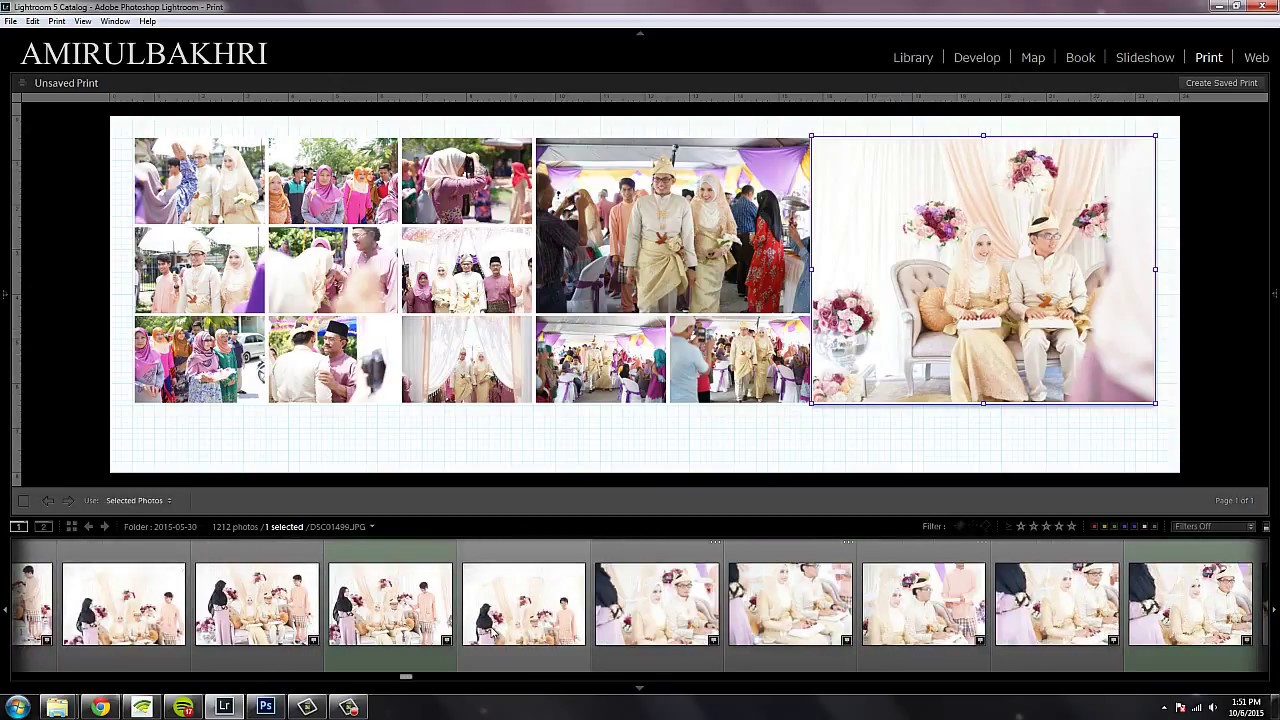This screenshot has height=720, width=1280.
Task: Select the last filmstrip thumbnail on the right
Action: [x=1190, y=604]
